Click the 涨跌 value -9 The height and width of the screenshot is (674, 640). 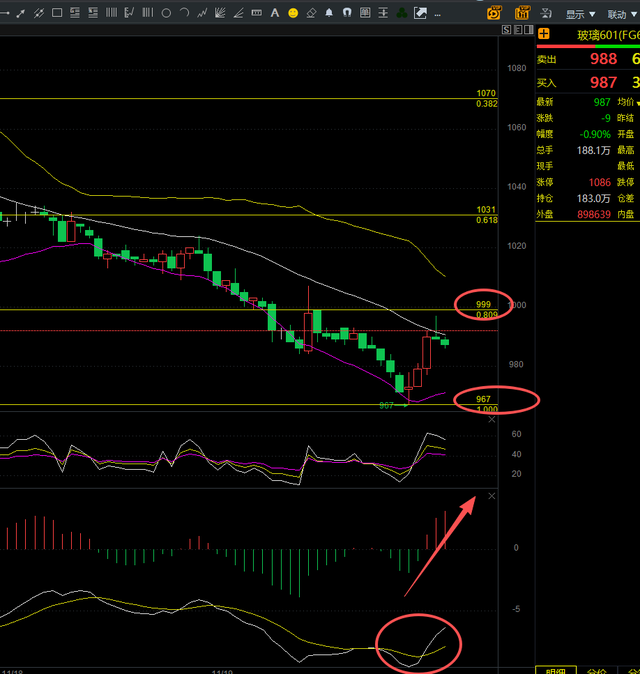pyautogui.click(x=606, y=118)
